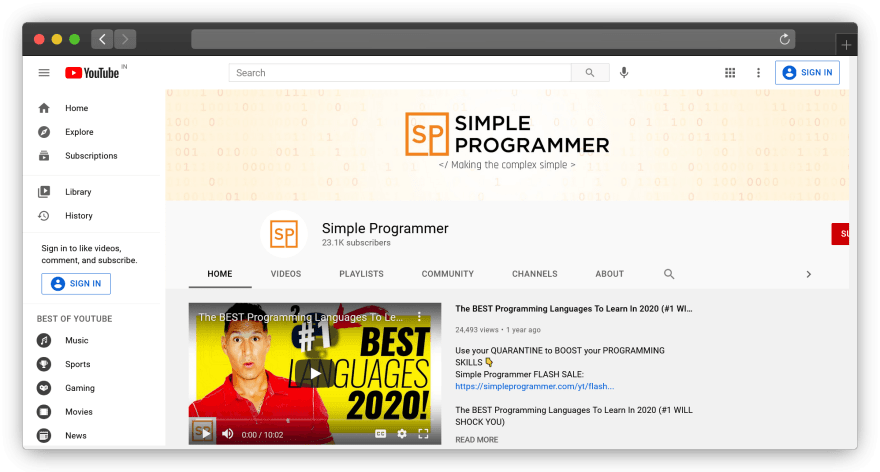
Task: Switch to the COMMUNITY tab
Action: 448,274
